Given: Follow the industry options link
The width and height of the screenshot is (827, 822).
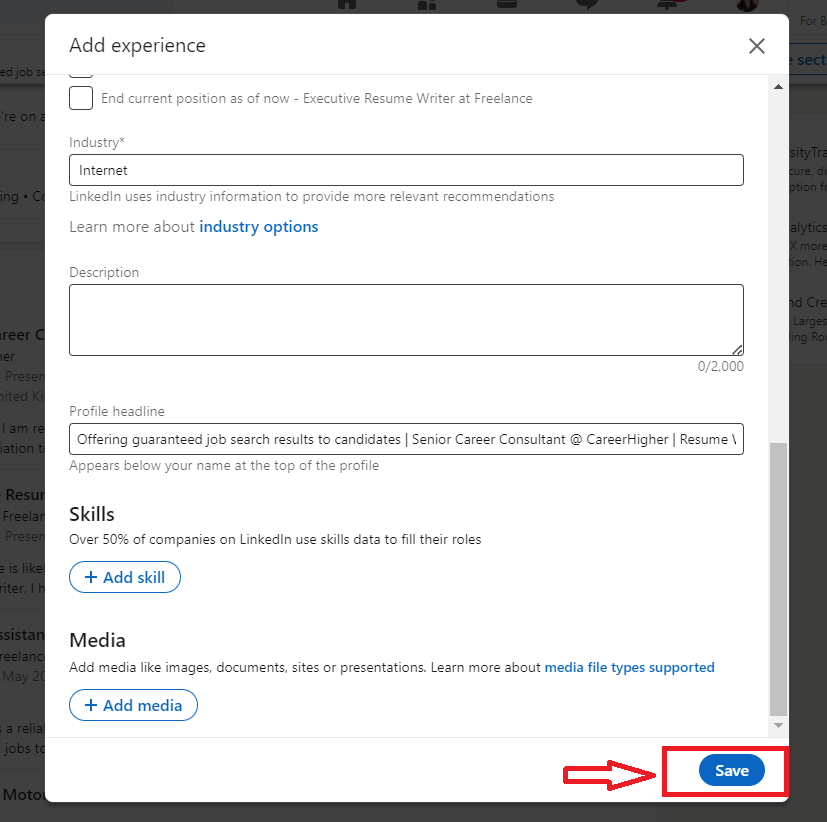Looking at the screenshot, I should [258, 227].
